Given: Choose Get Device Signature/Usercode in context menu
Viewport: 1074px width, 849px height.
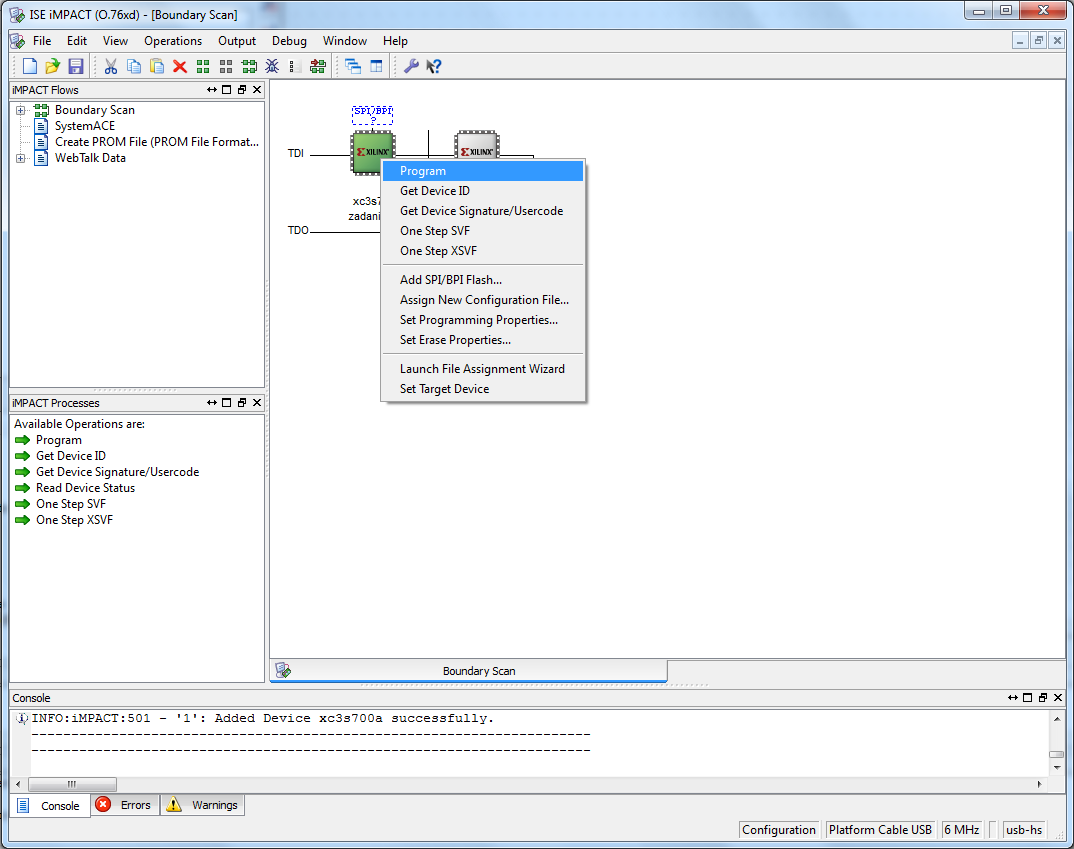Looking at the screenshot, I should [x=482, y=211].
